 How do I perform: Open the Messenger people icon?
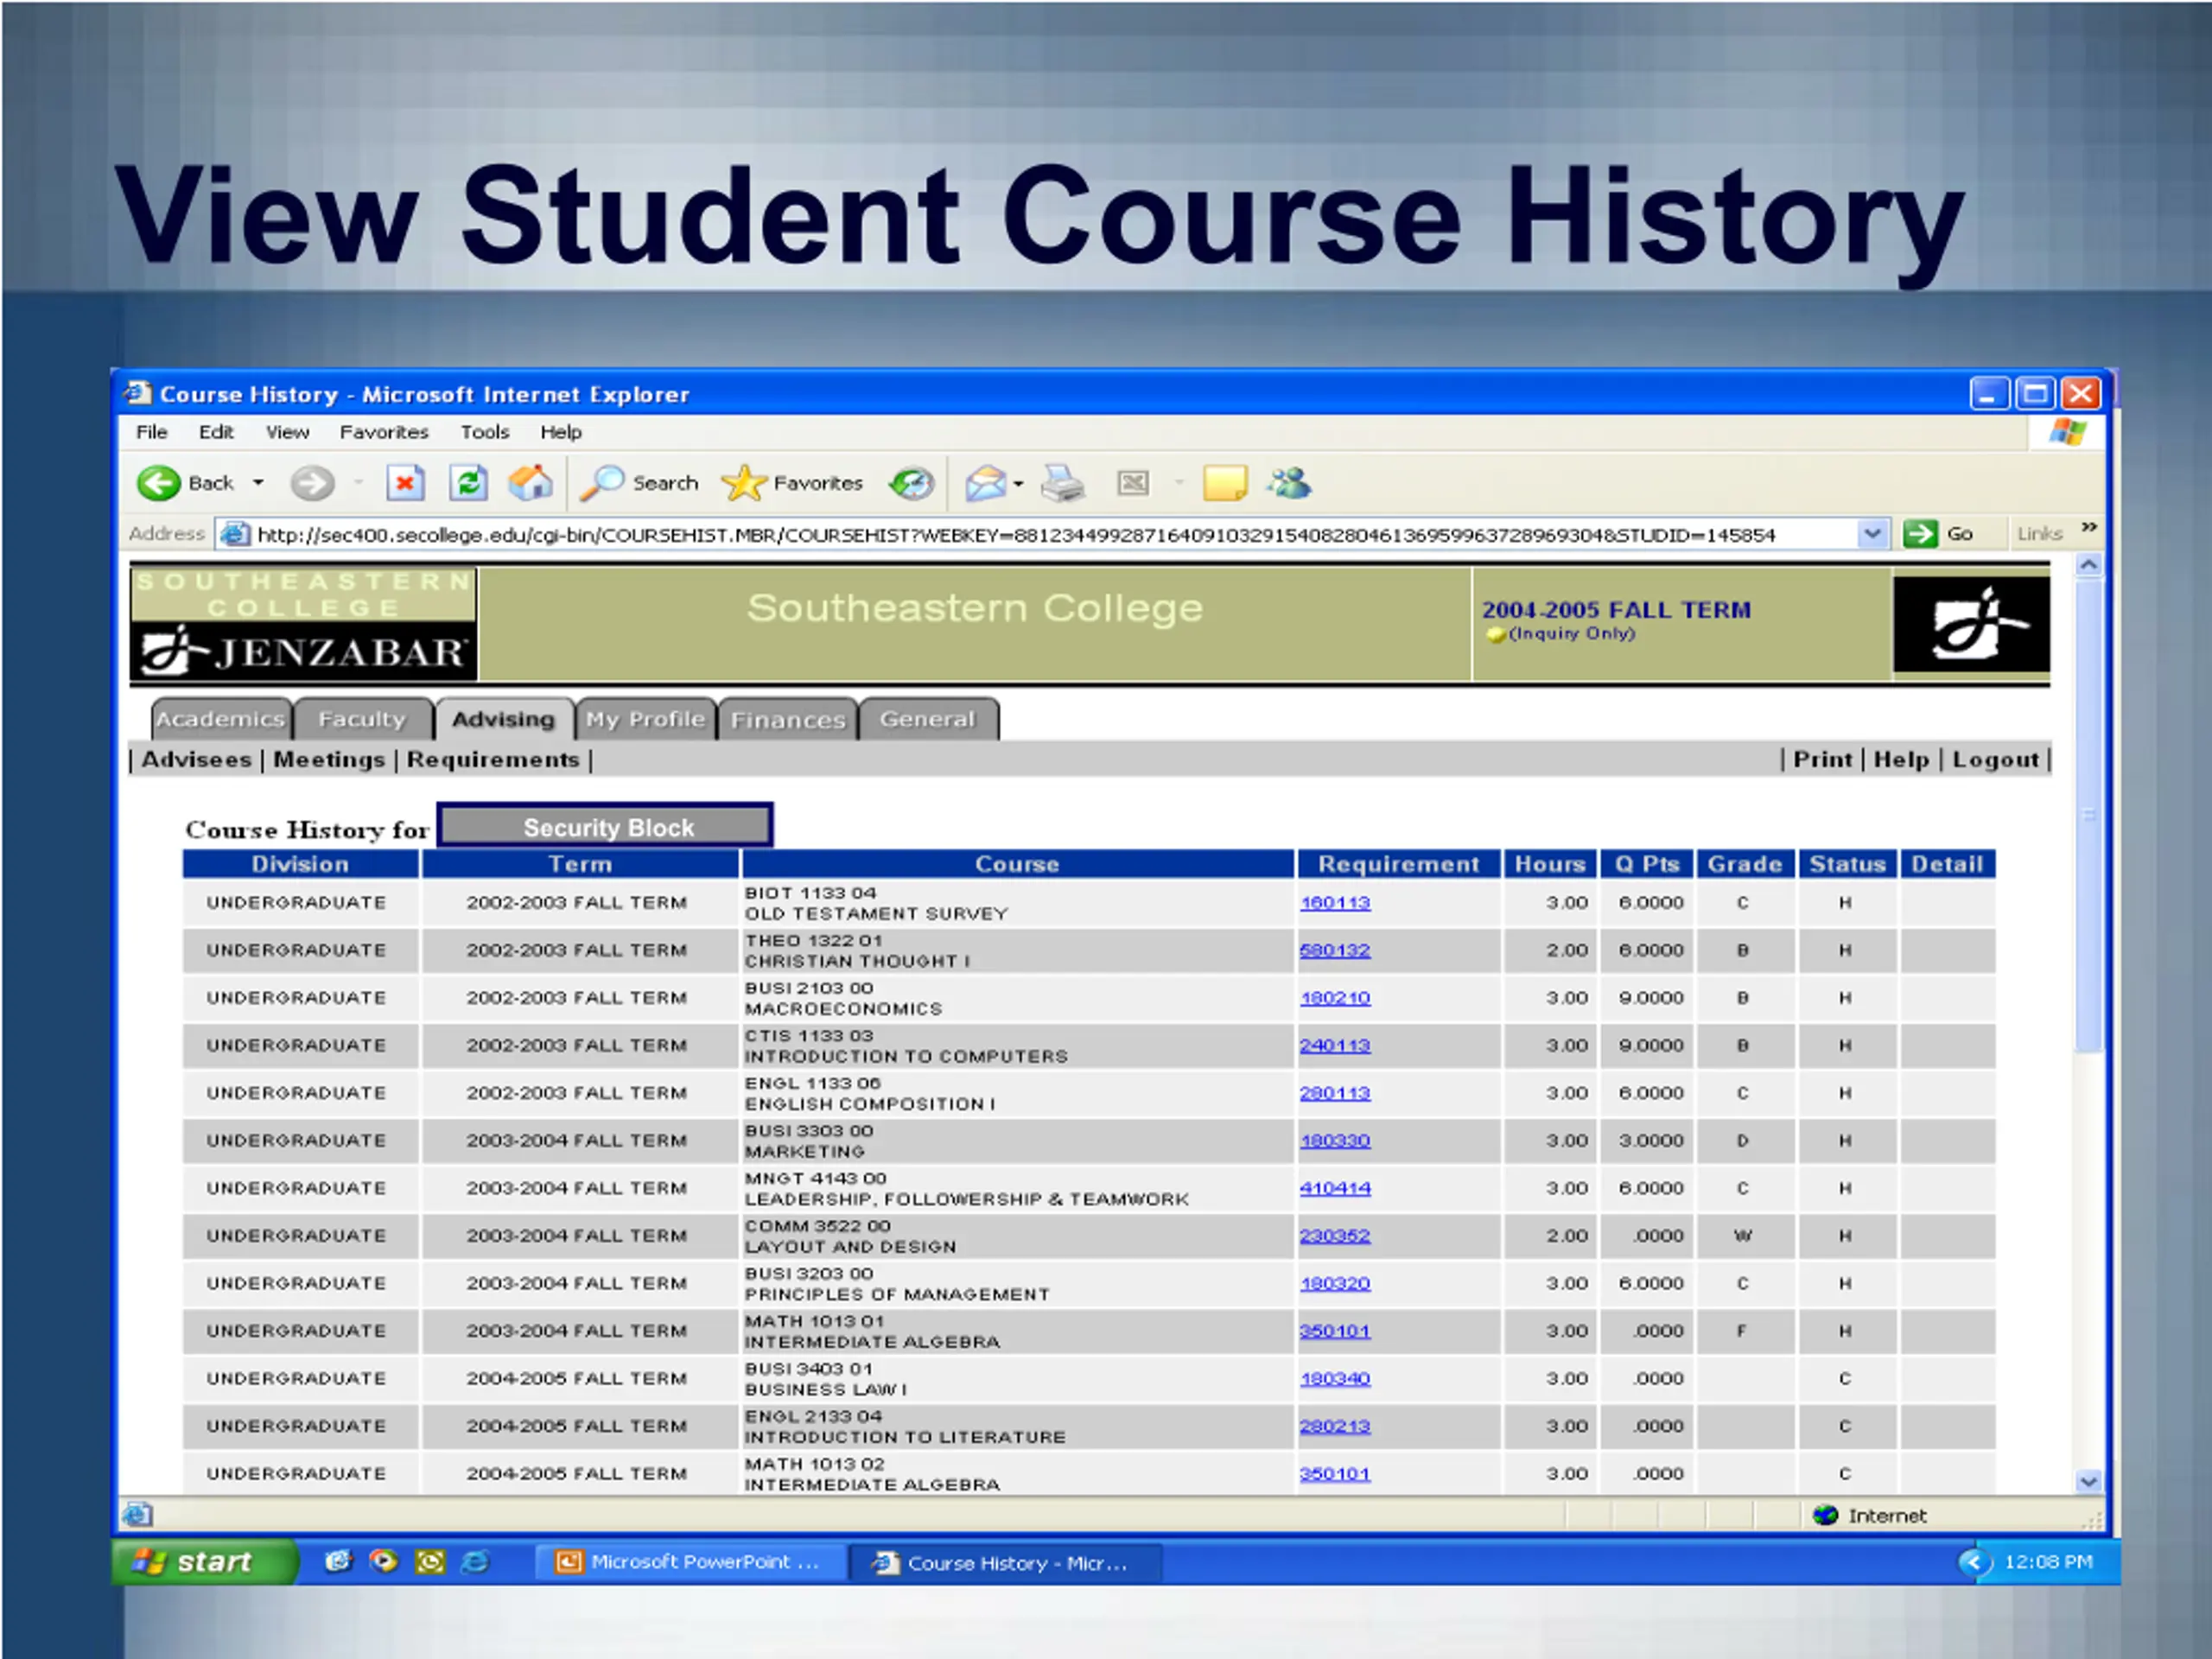pos(1289,484)
